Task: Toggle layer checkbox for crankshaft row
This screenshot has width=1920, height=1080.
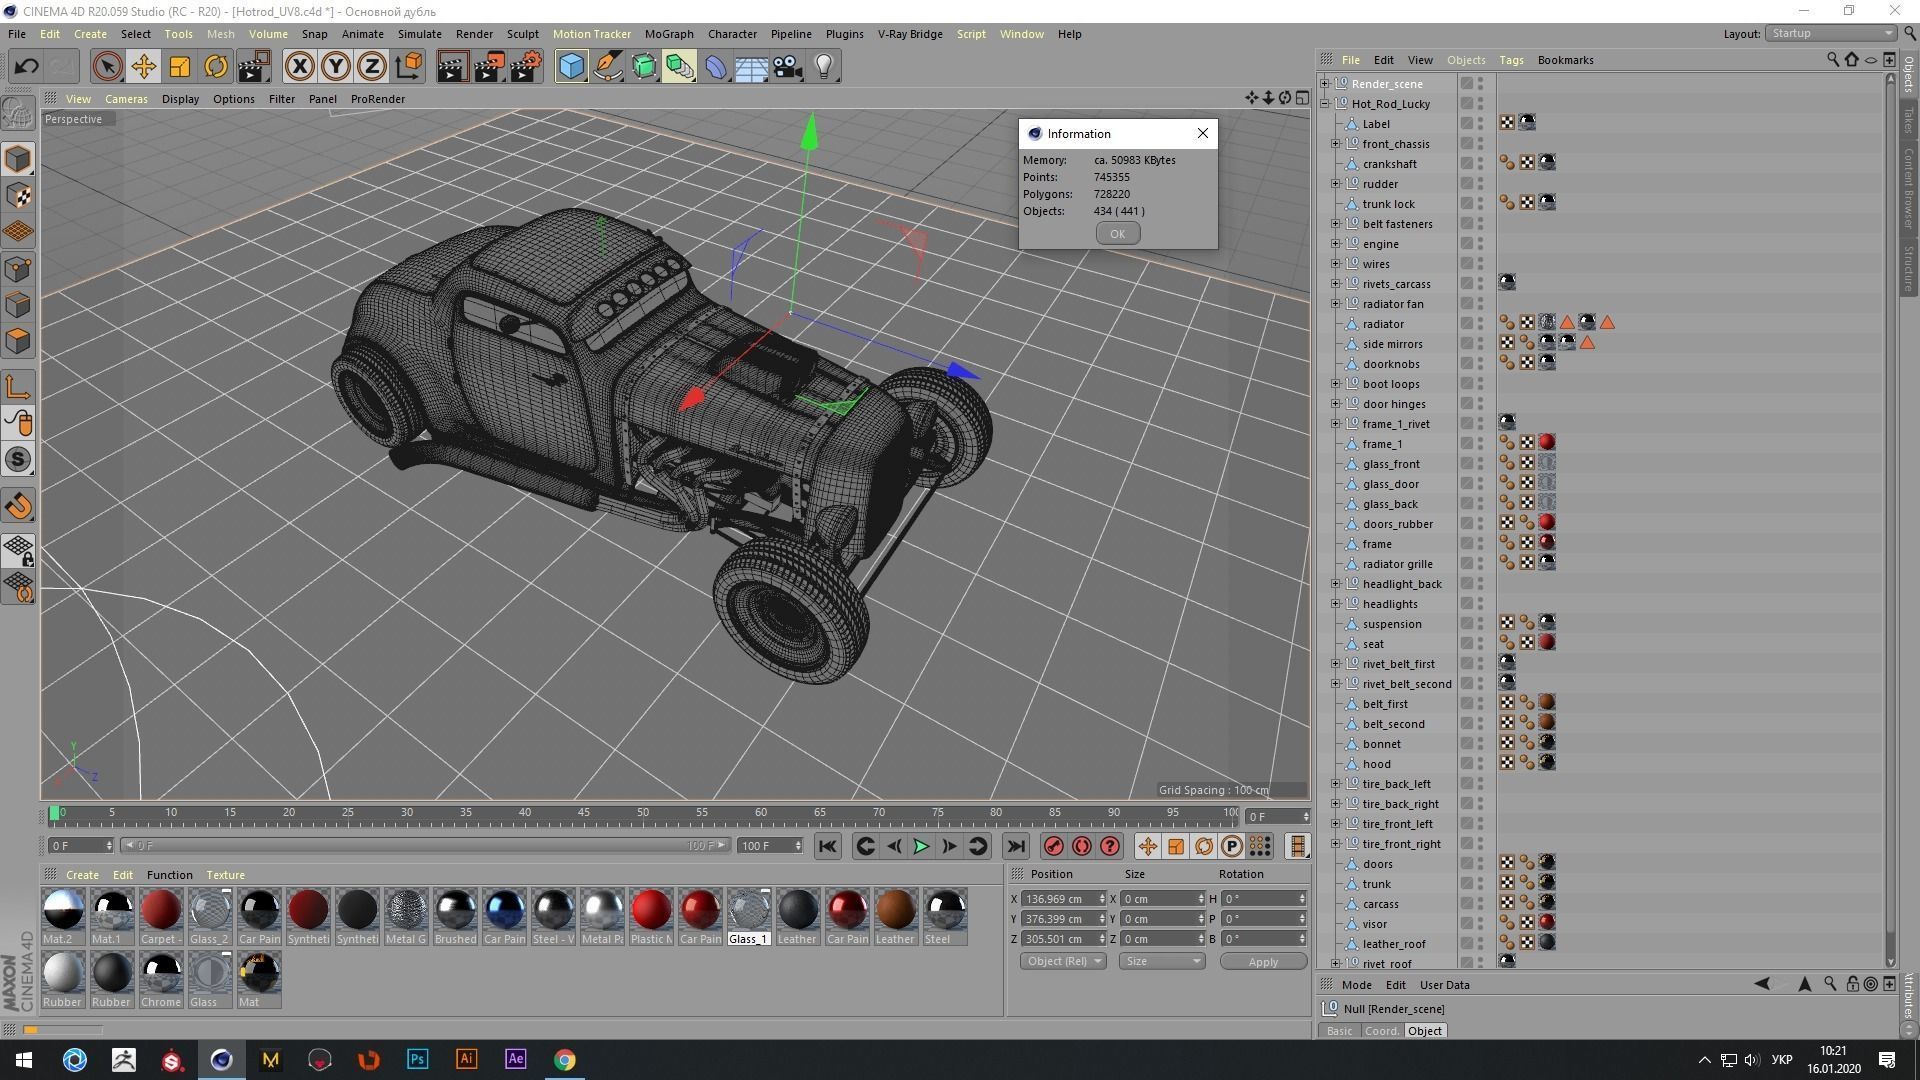Action: click(1467, 163)
